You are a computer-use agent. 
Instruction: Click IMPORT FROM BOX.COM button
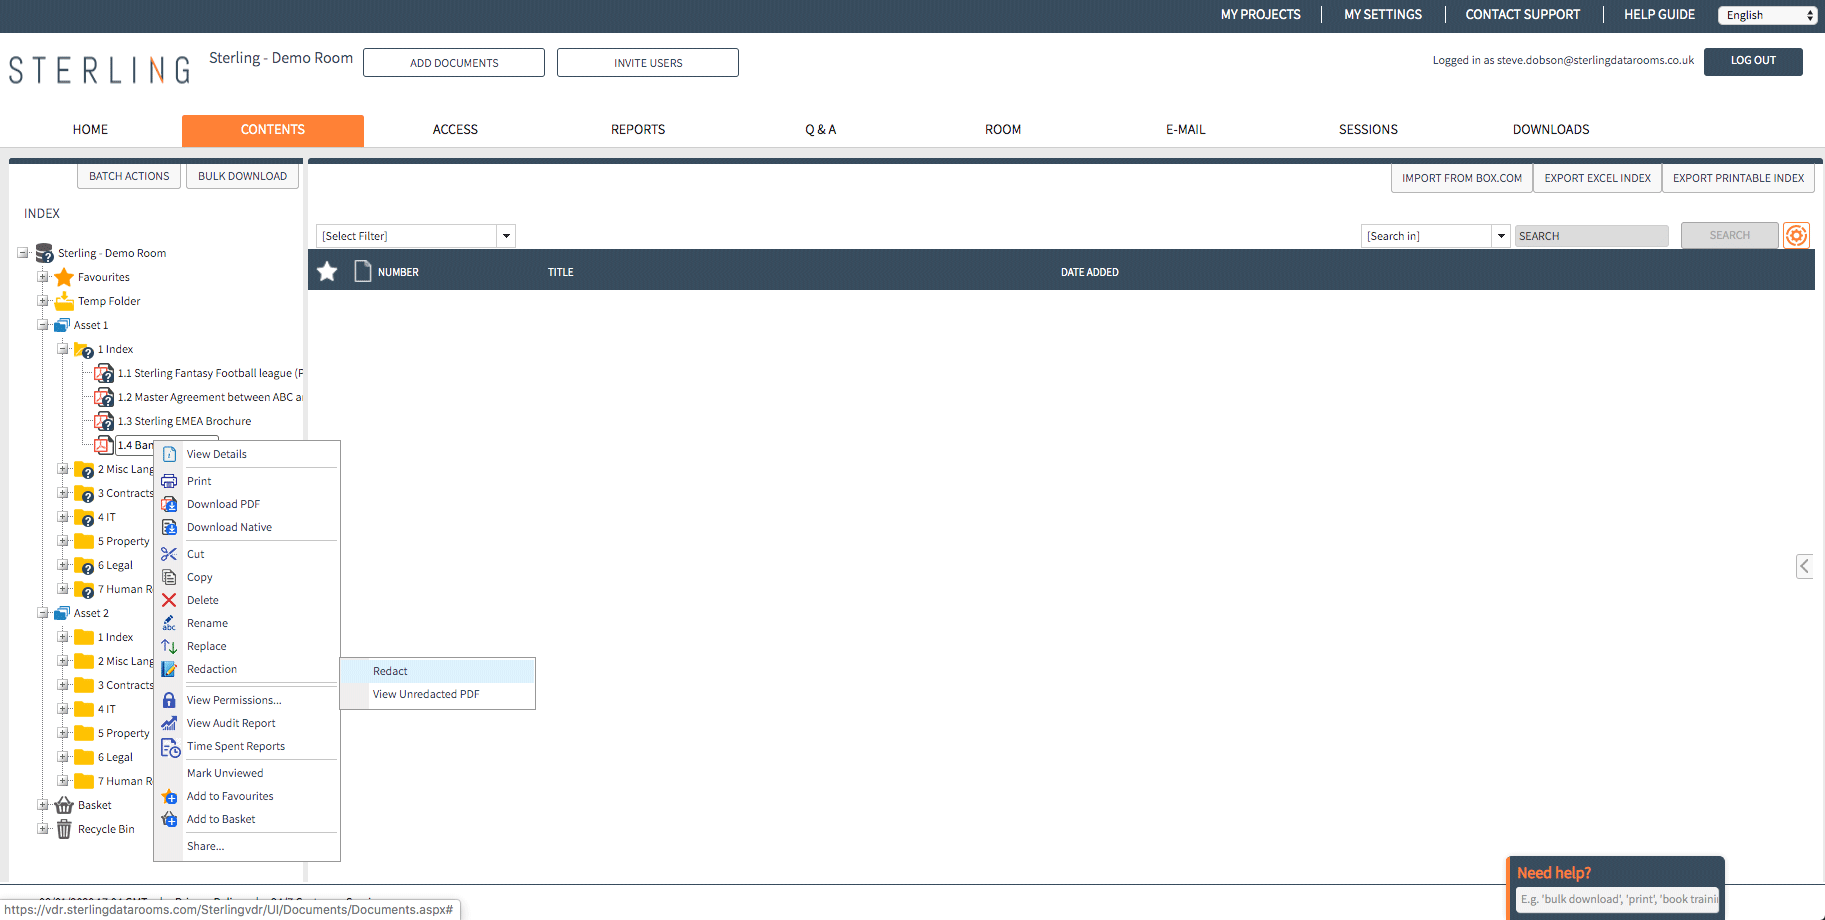click(x=1461, y=178)
